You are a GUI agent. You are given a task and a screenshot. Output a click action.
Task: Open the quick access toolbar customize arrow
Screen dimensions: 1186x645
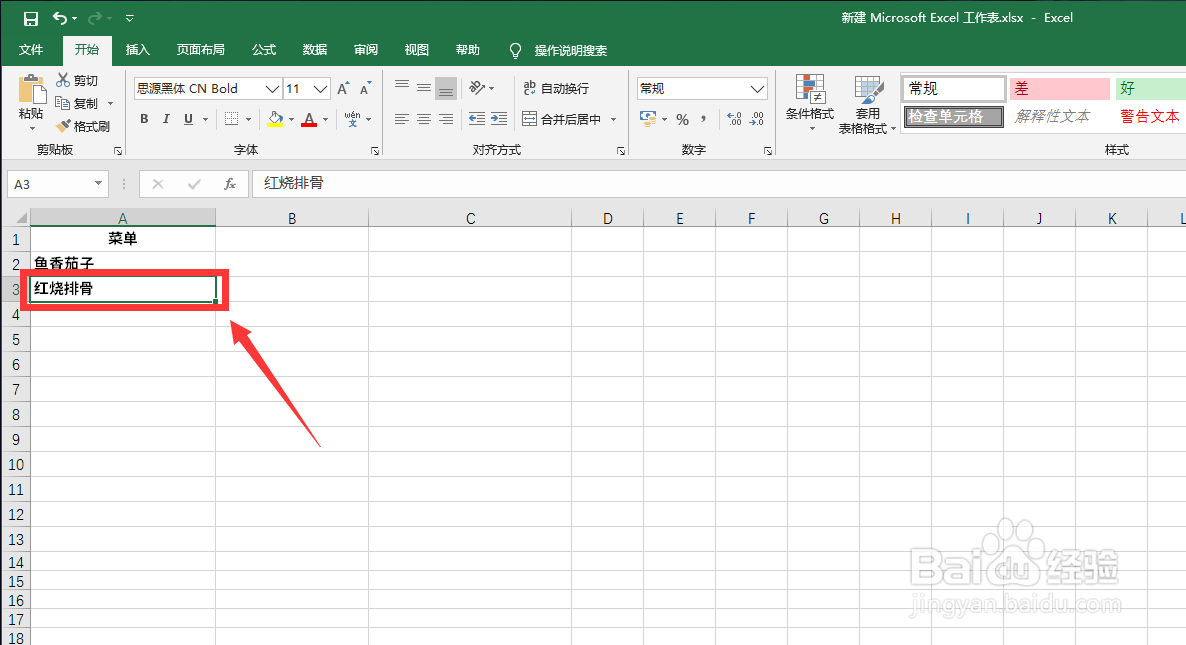129,18
